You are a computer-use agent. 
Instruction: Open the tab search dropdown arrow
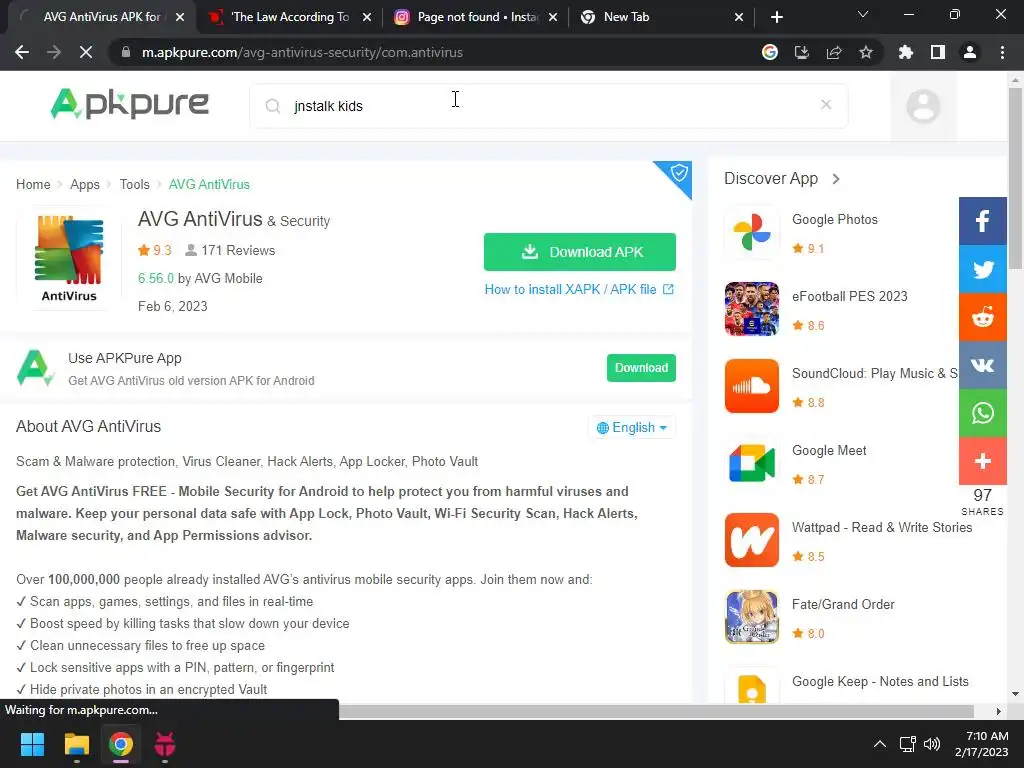pos(863,14)
